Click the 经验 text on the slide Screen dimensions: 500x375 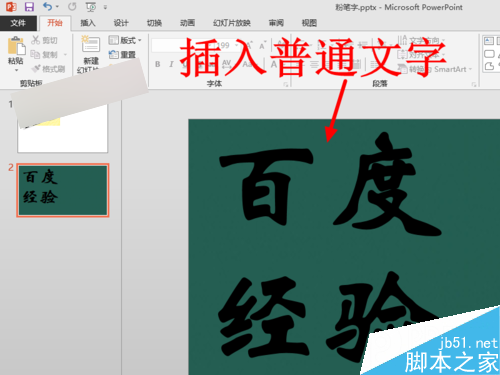(328, 317)
